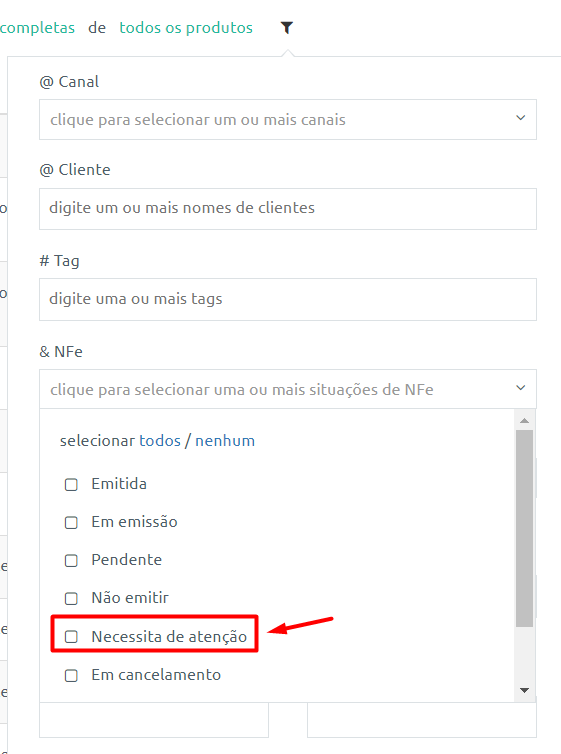
Task: Open the Canal channels dropdown
Action: click(x=287, y=120)
